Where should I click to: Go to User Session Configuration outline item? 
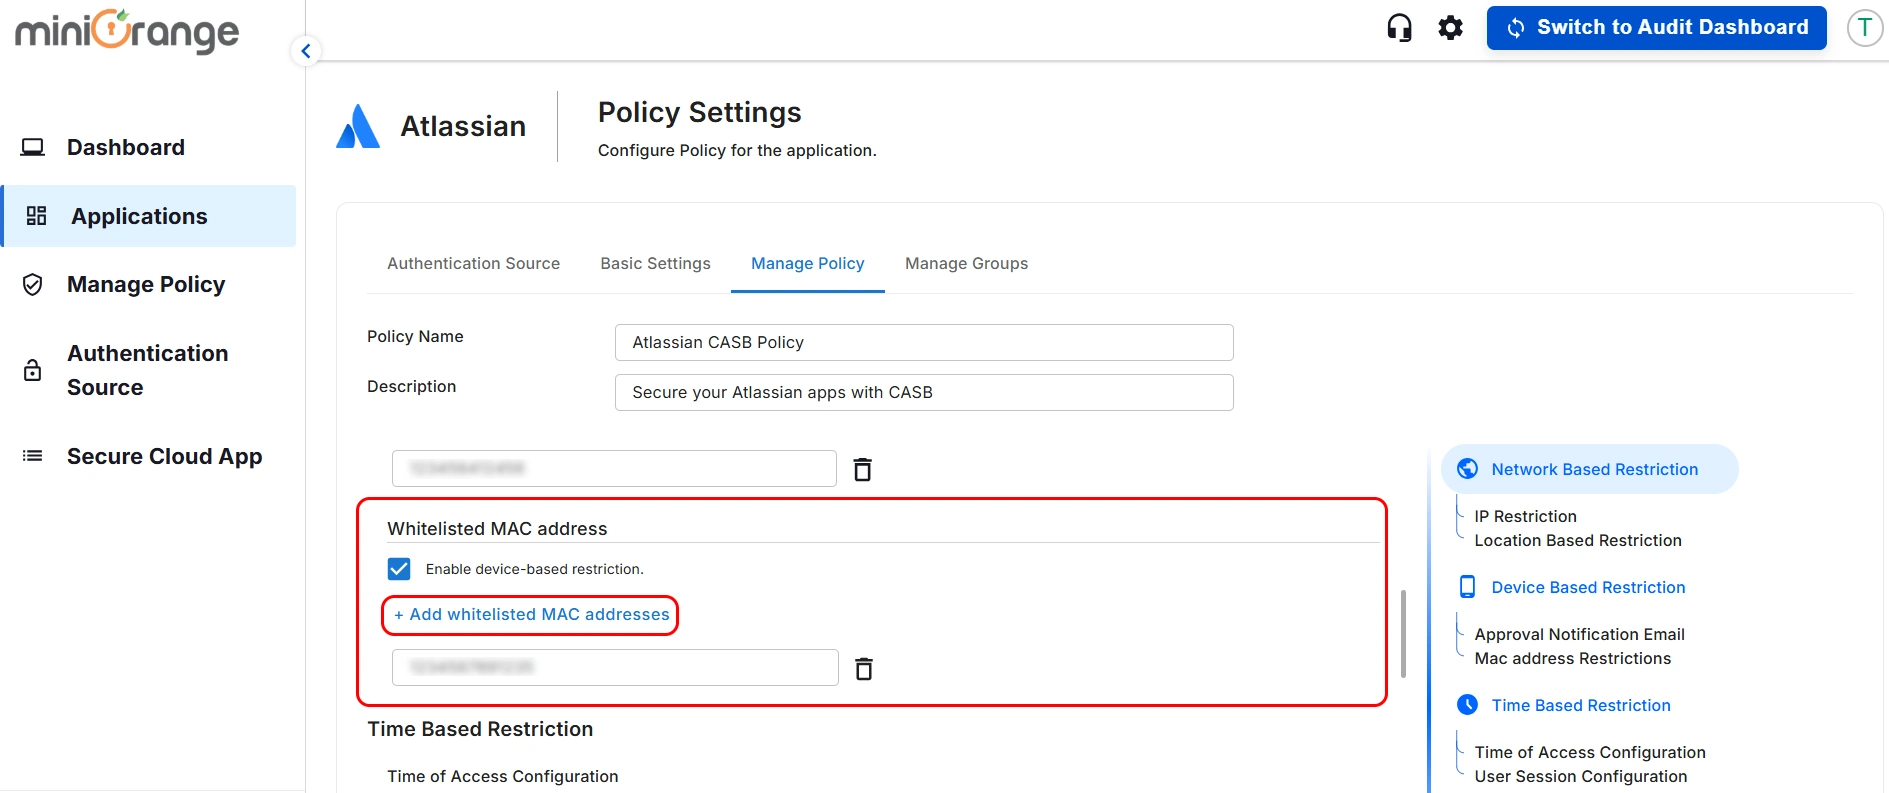[1580, 777]
